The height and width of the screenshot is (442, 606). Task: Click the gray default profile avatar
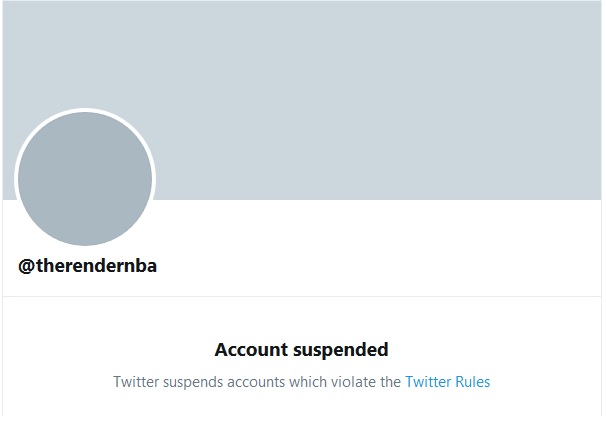[x=85, y=180]
